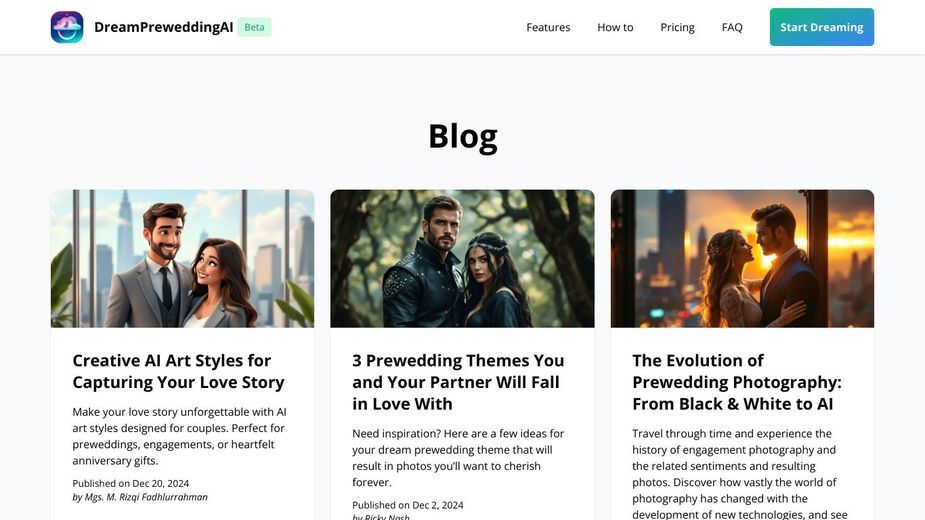The height and width of the screenshot is (520, 925).
Task: Click the Need inspiration excerpt text
Action: pos(458,457)
